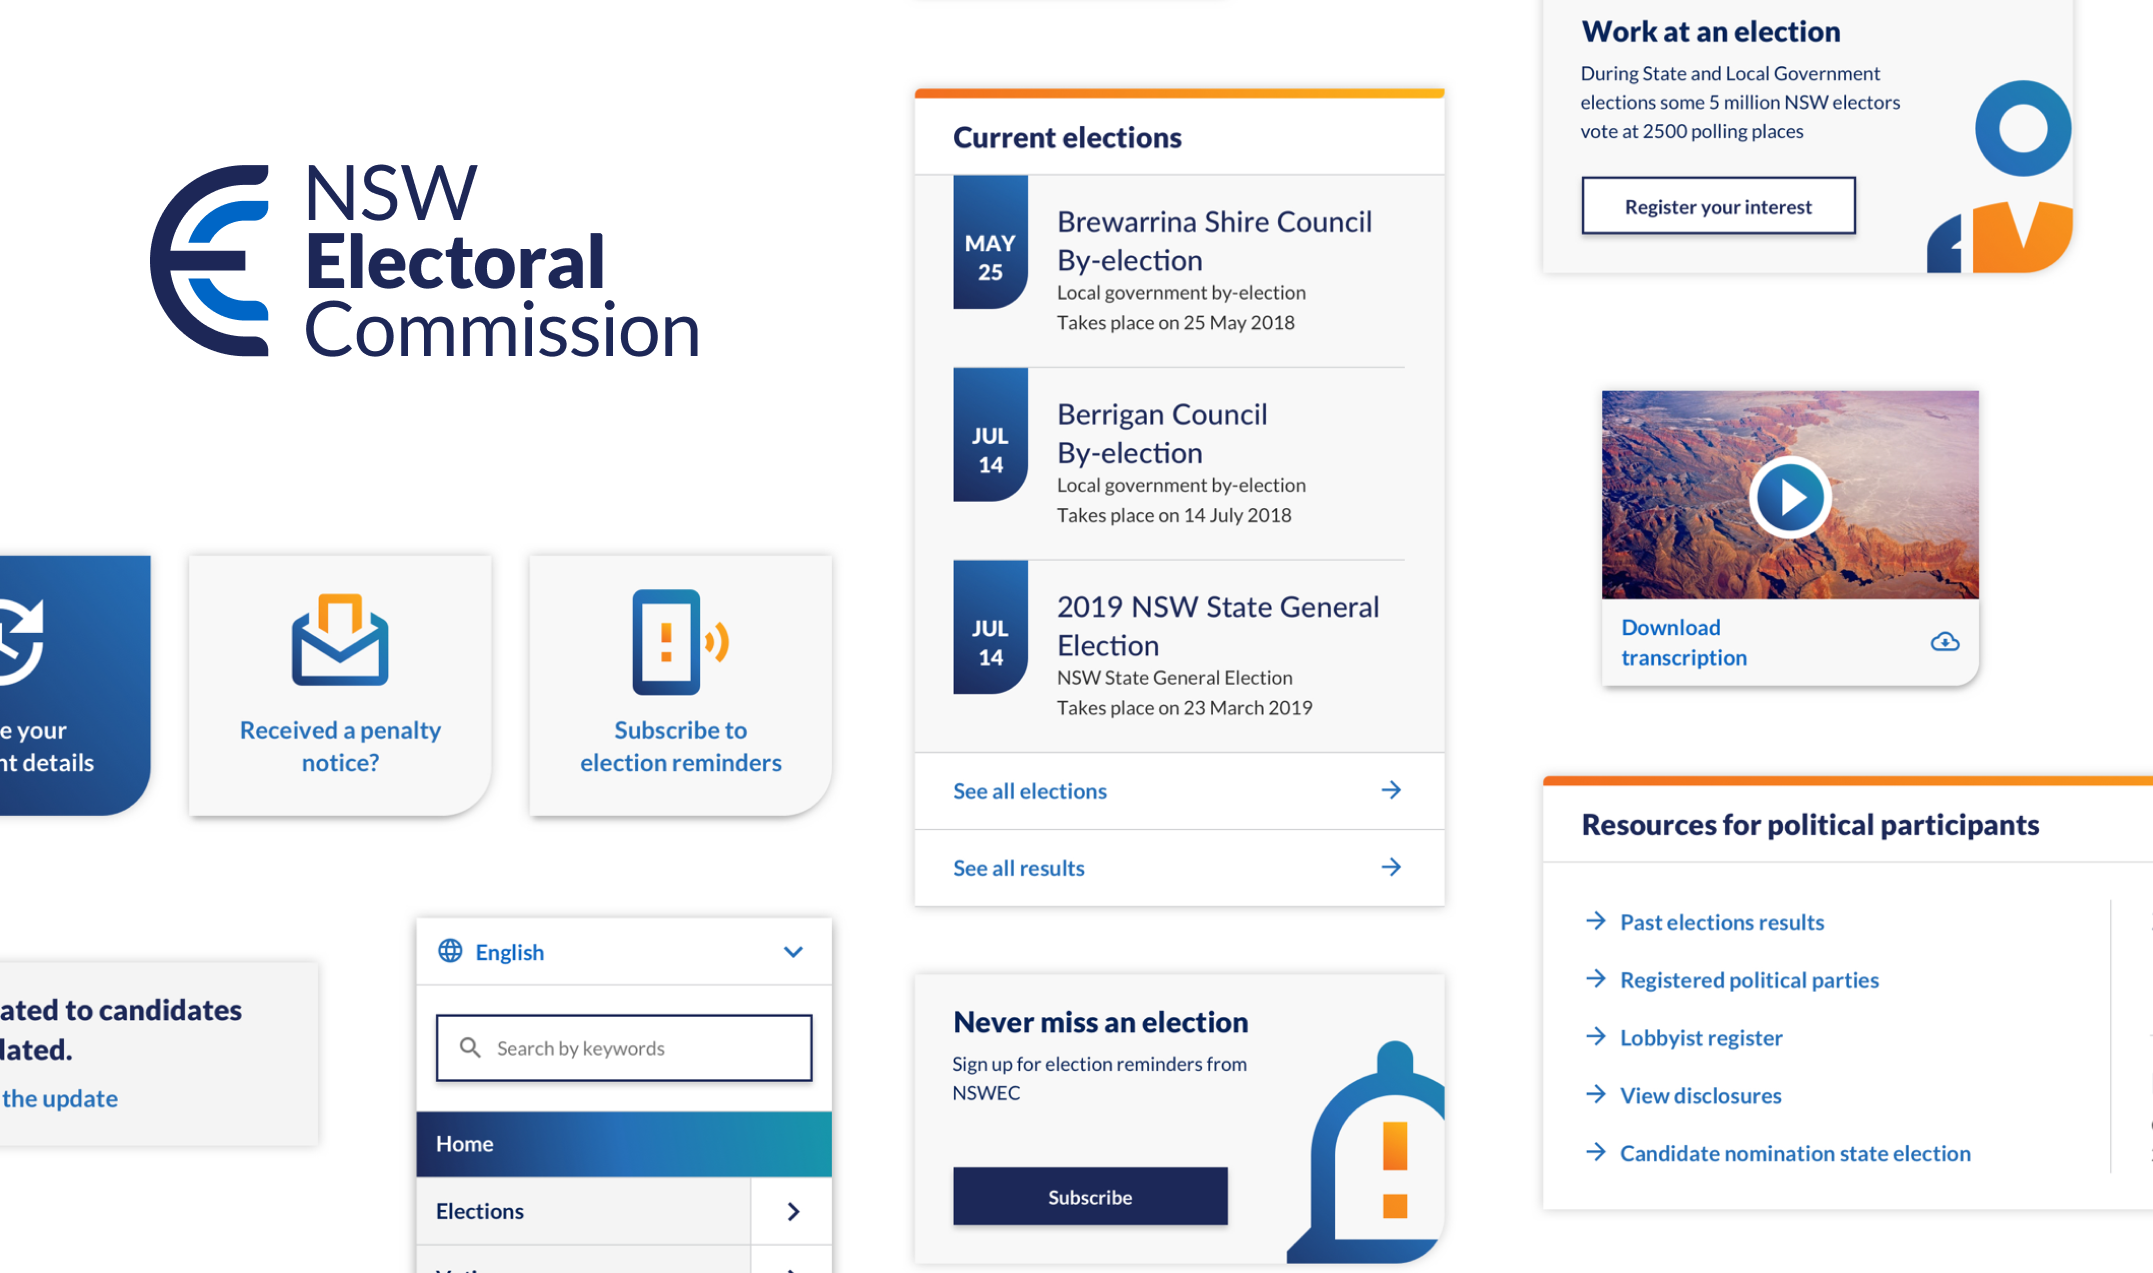
Task: Click the bell illustration in reminder card
Action: (1367, 1152)
